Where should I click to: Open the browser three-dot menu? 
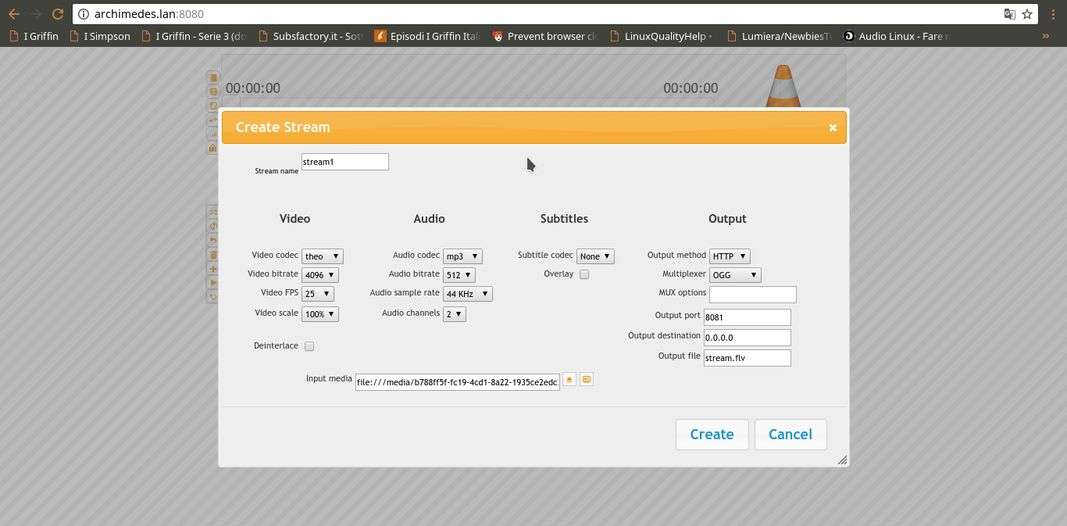(1053, 14)
